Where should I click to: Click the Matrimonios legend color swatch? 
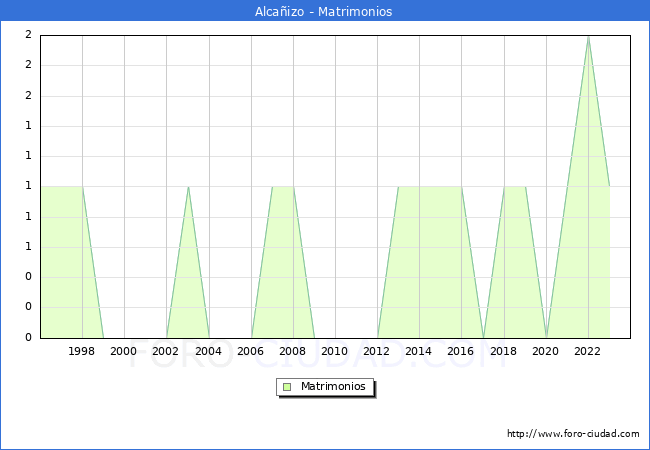point(287,387)
